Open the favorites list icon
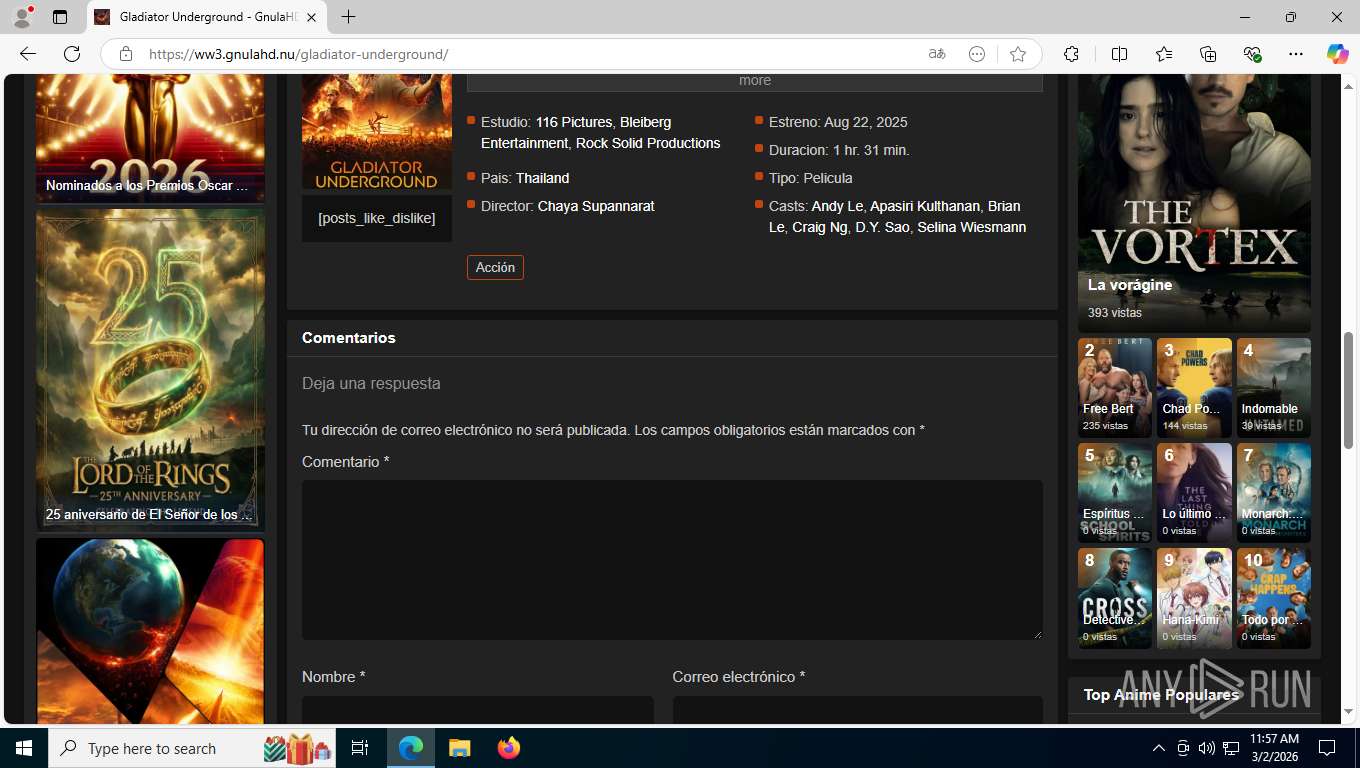Screen dimensions: 1360x768 1164,54
